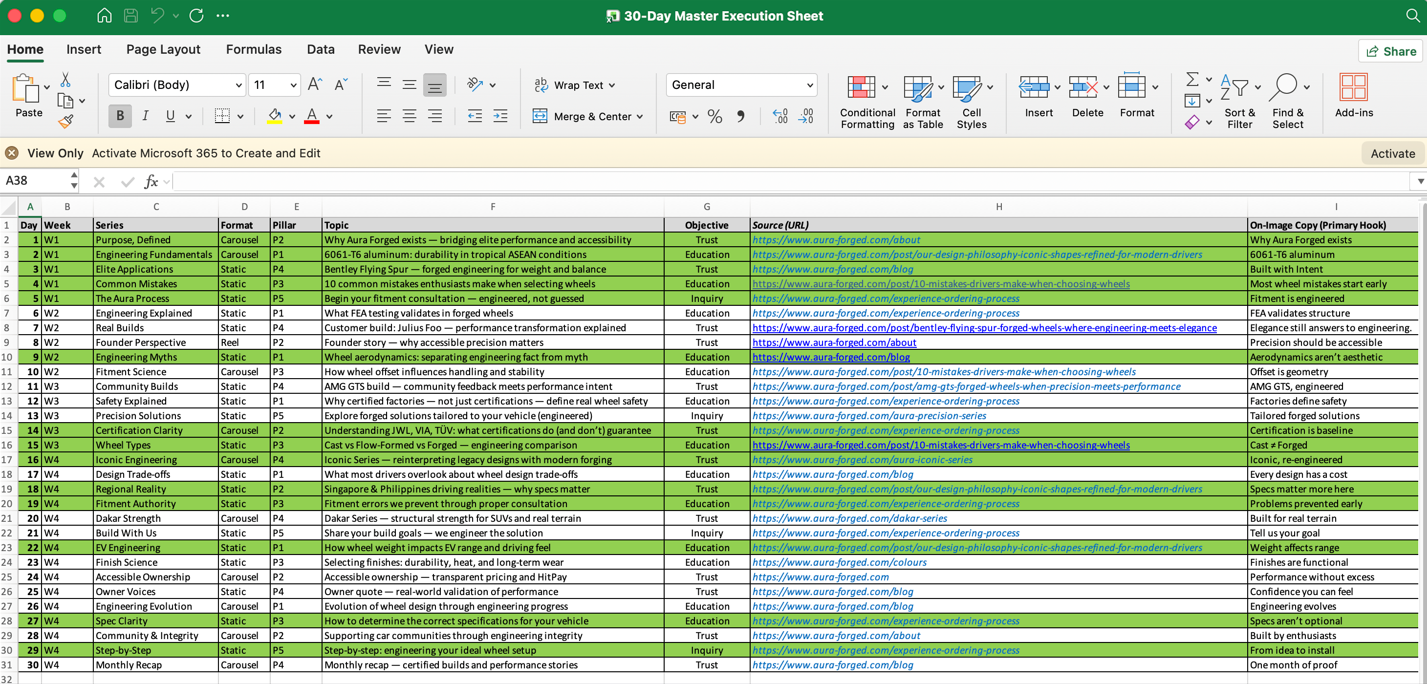Screen dimensions: 1427x684
Task: Open the General number format dropdown
Action: pos(742,85)
